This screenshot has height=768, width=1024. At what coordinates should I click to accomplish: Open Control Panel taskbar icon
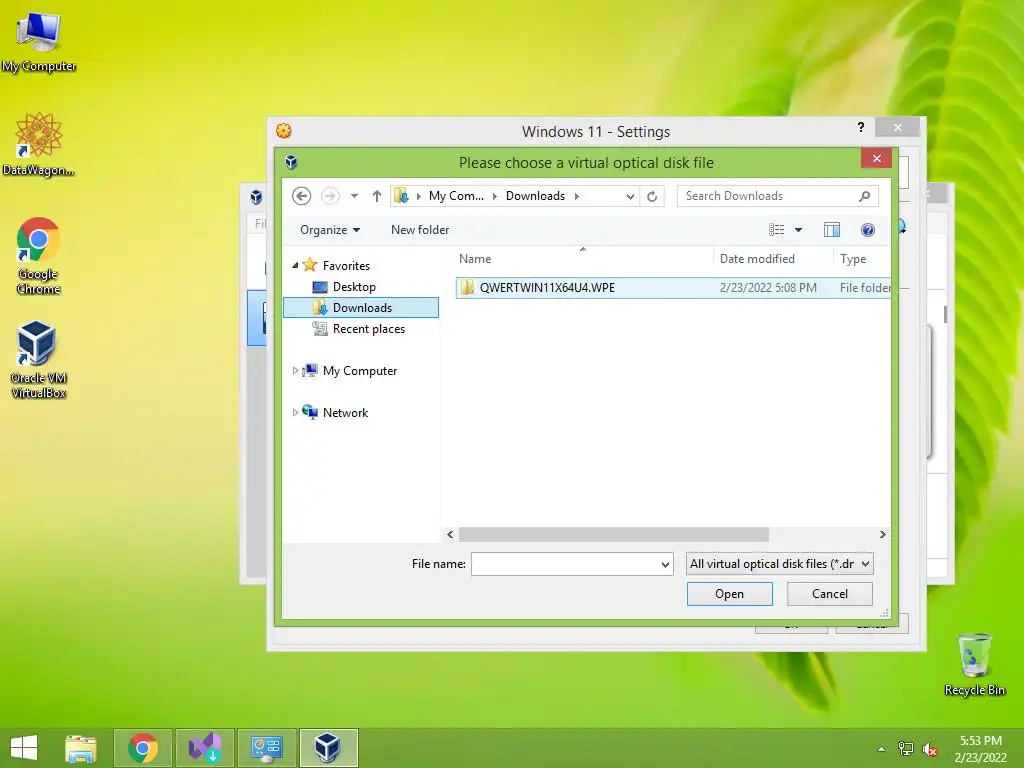[x=266, y=748]
